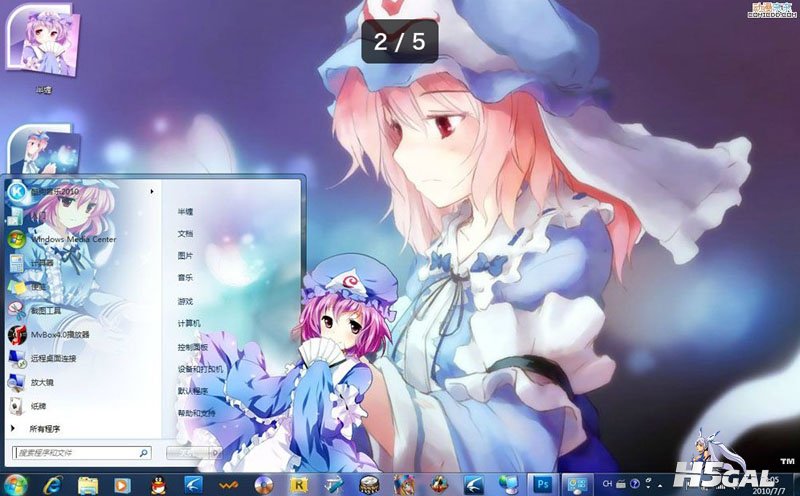
Task: Show hidden tray icons arrow
Action: (660, 484)
